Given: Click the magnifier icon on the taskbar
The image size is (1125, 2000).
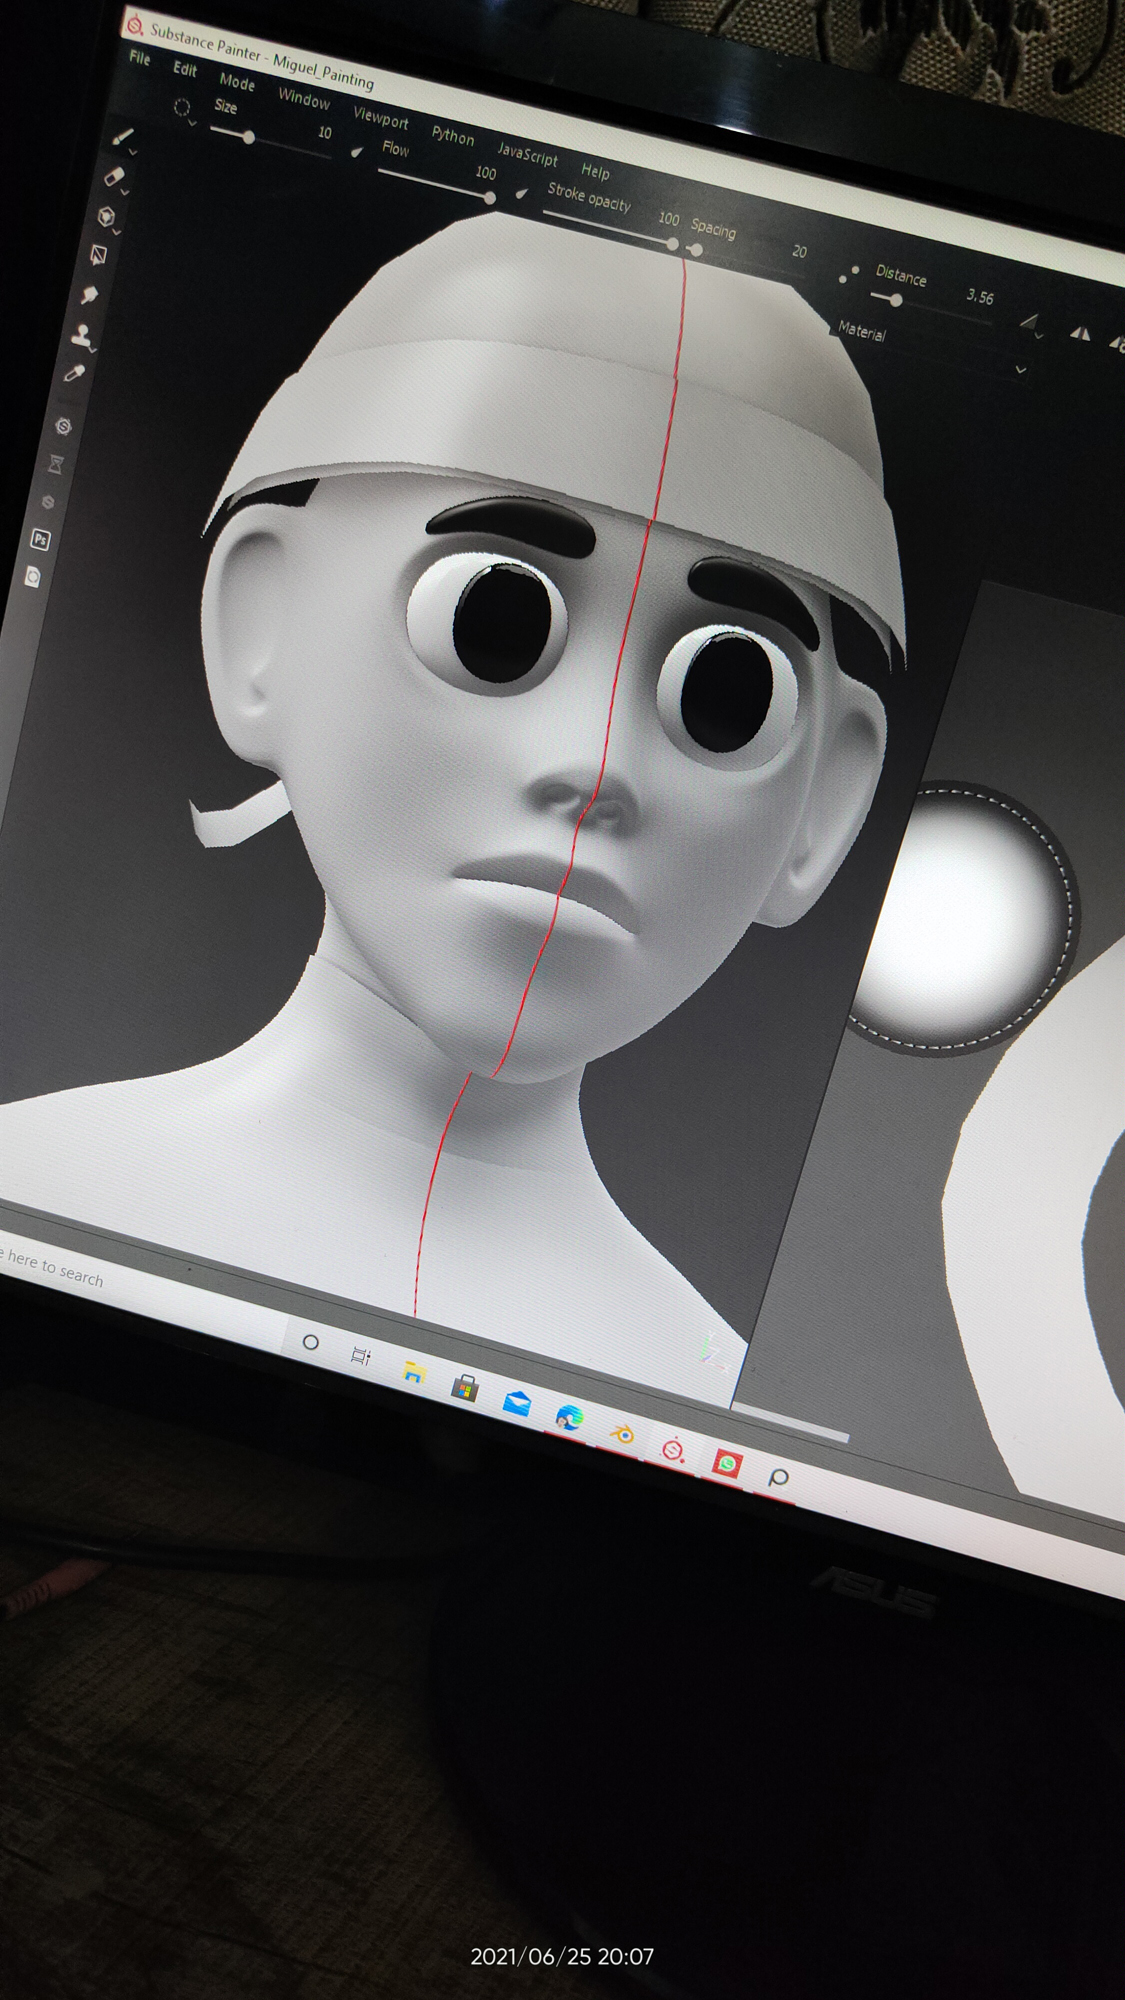Looking at the screenshot, I should (779, 1477).
